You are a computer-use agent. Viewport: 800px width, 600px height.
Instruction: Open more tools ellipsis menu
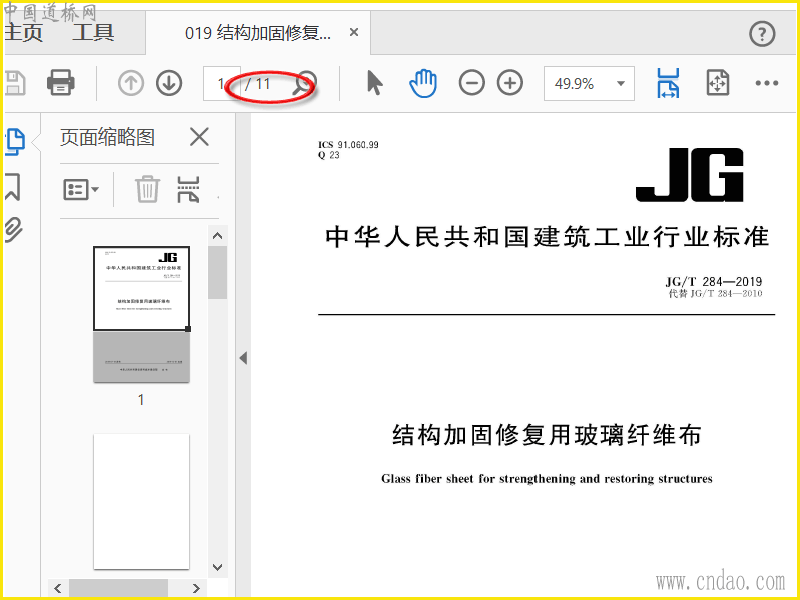[x=766, y=83]
